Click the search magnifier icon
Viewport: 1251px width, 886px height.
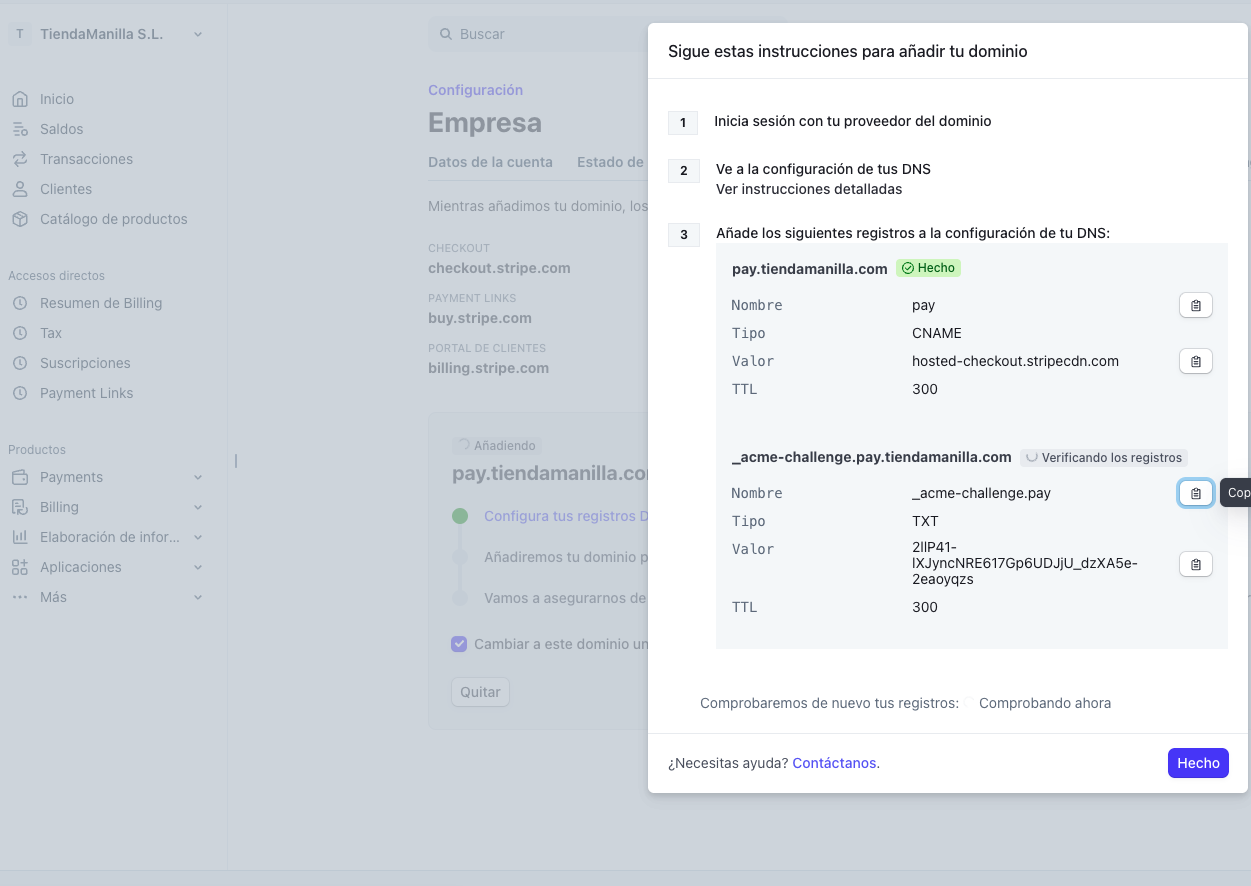(446, 34)
